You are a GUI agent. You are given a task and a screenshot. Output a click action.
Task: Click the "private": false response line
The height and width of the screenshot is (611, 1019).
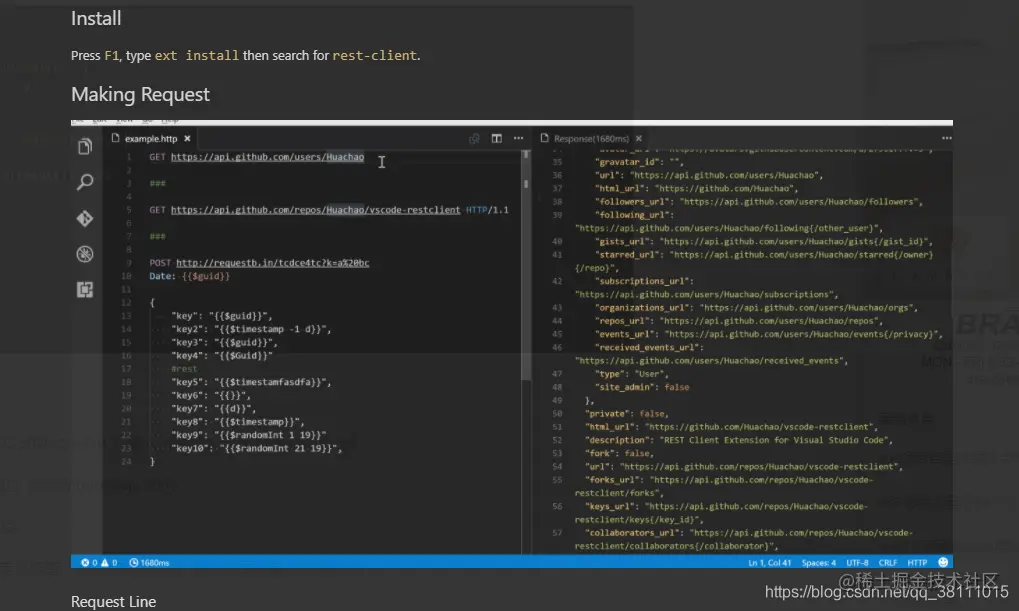[626, 413]
